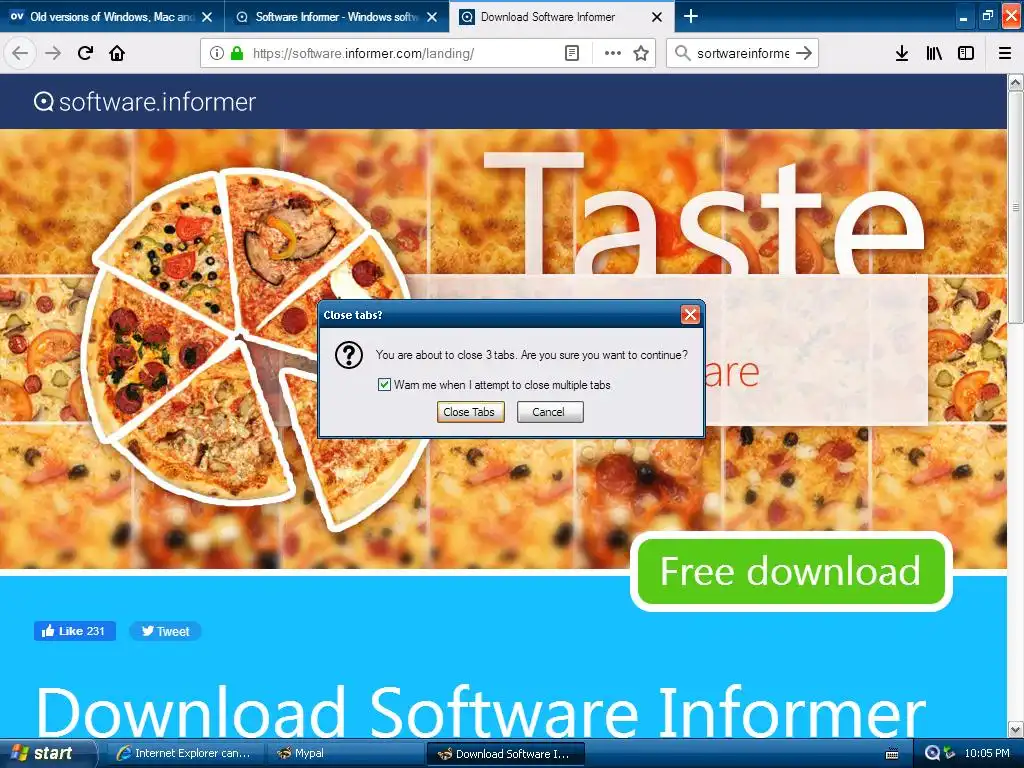The height and width of the screenshot is (768, 1024).
Task: Select 'Download Software I...' taskbar item
Action: [x=505, y=754]
